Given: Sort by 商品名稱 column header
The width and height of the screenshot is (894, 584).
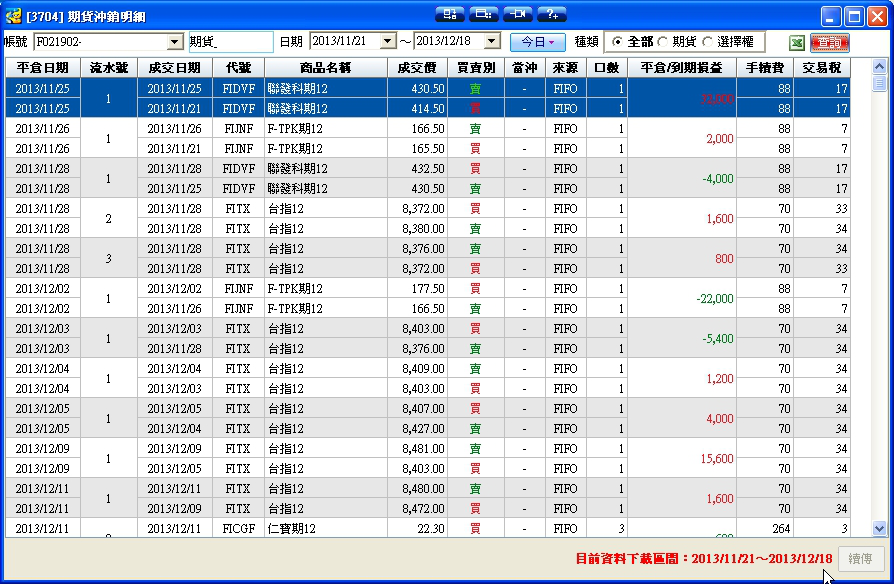Looking at the screenshot, I should 326,68.
